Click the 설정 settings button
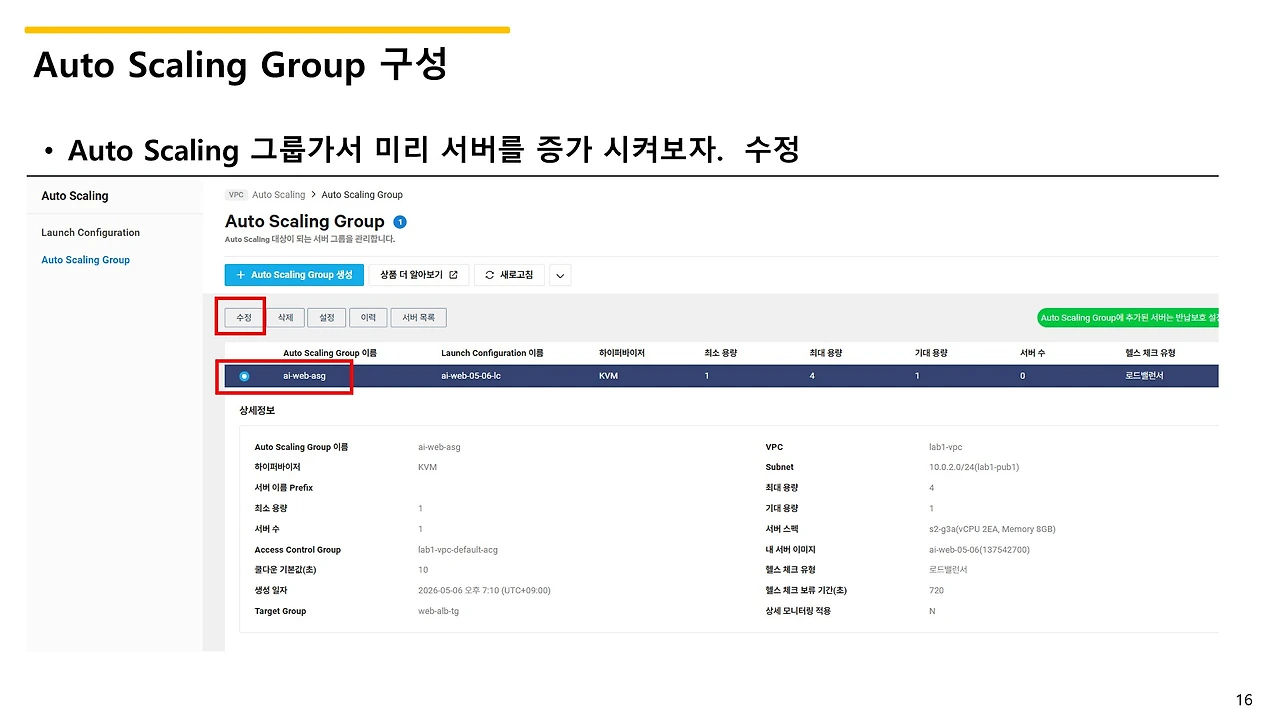The width and height of the screenshot is (1280, 720). [x=327, y=317]
